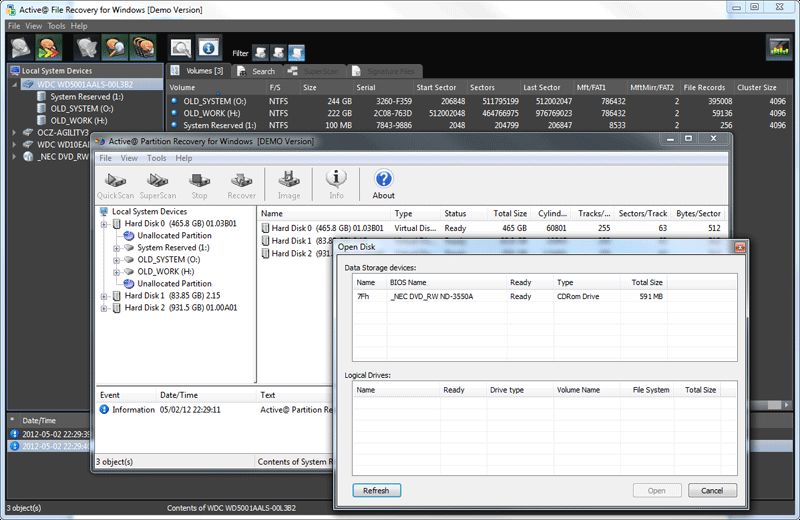This screenshot has height=520, width=800.
Task: Click the blue Info icon in File Recovery toolbar
Action: point(209,47)
